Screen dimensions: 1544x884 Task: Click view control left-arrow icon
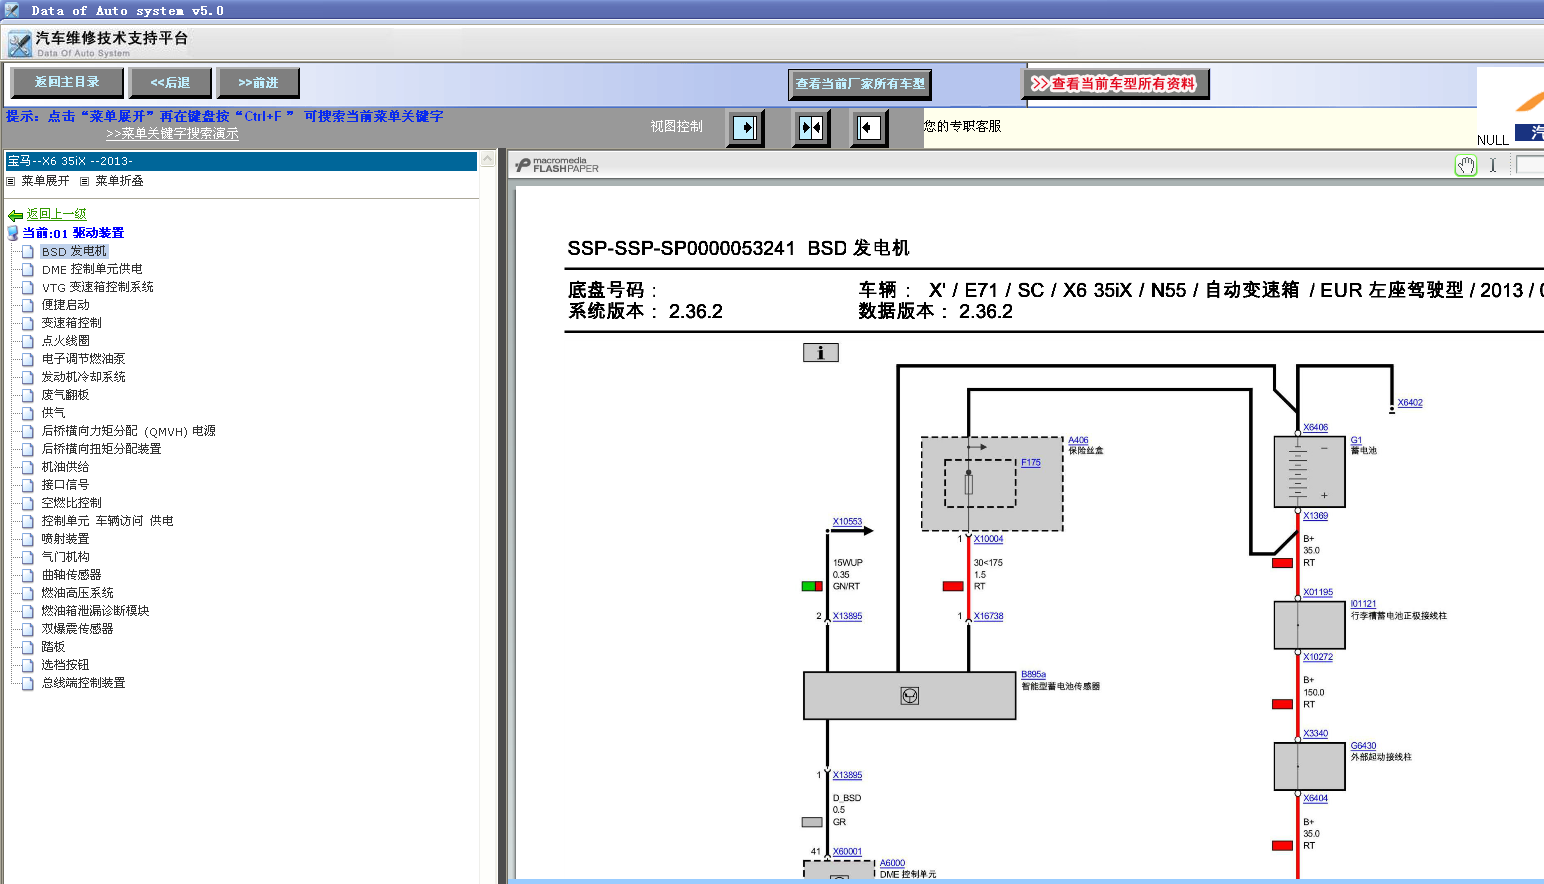click(x=869, y=127)
